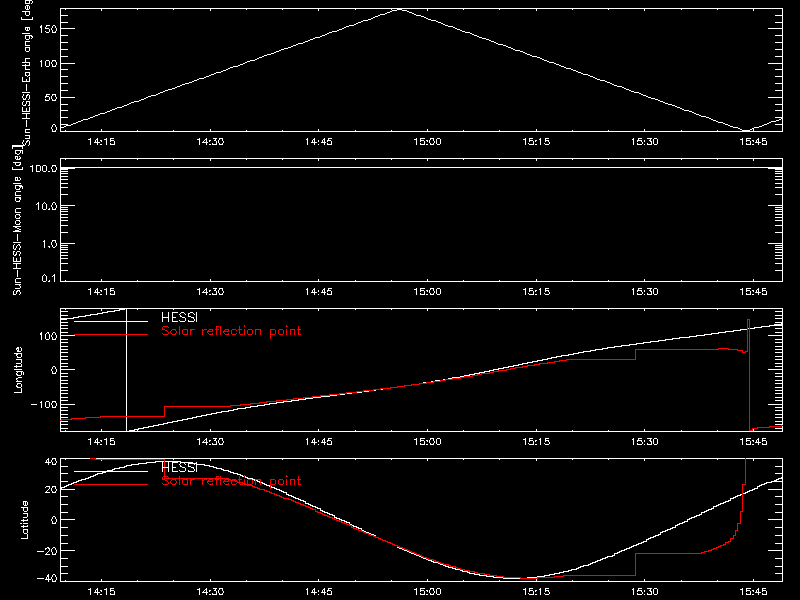Choose the 20 tick on the Latitude axis
Image resolution: width=800 pixels, height=600 pixels.
tap(51, 490)
